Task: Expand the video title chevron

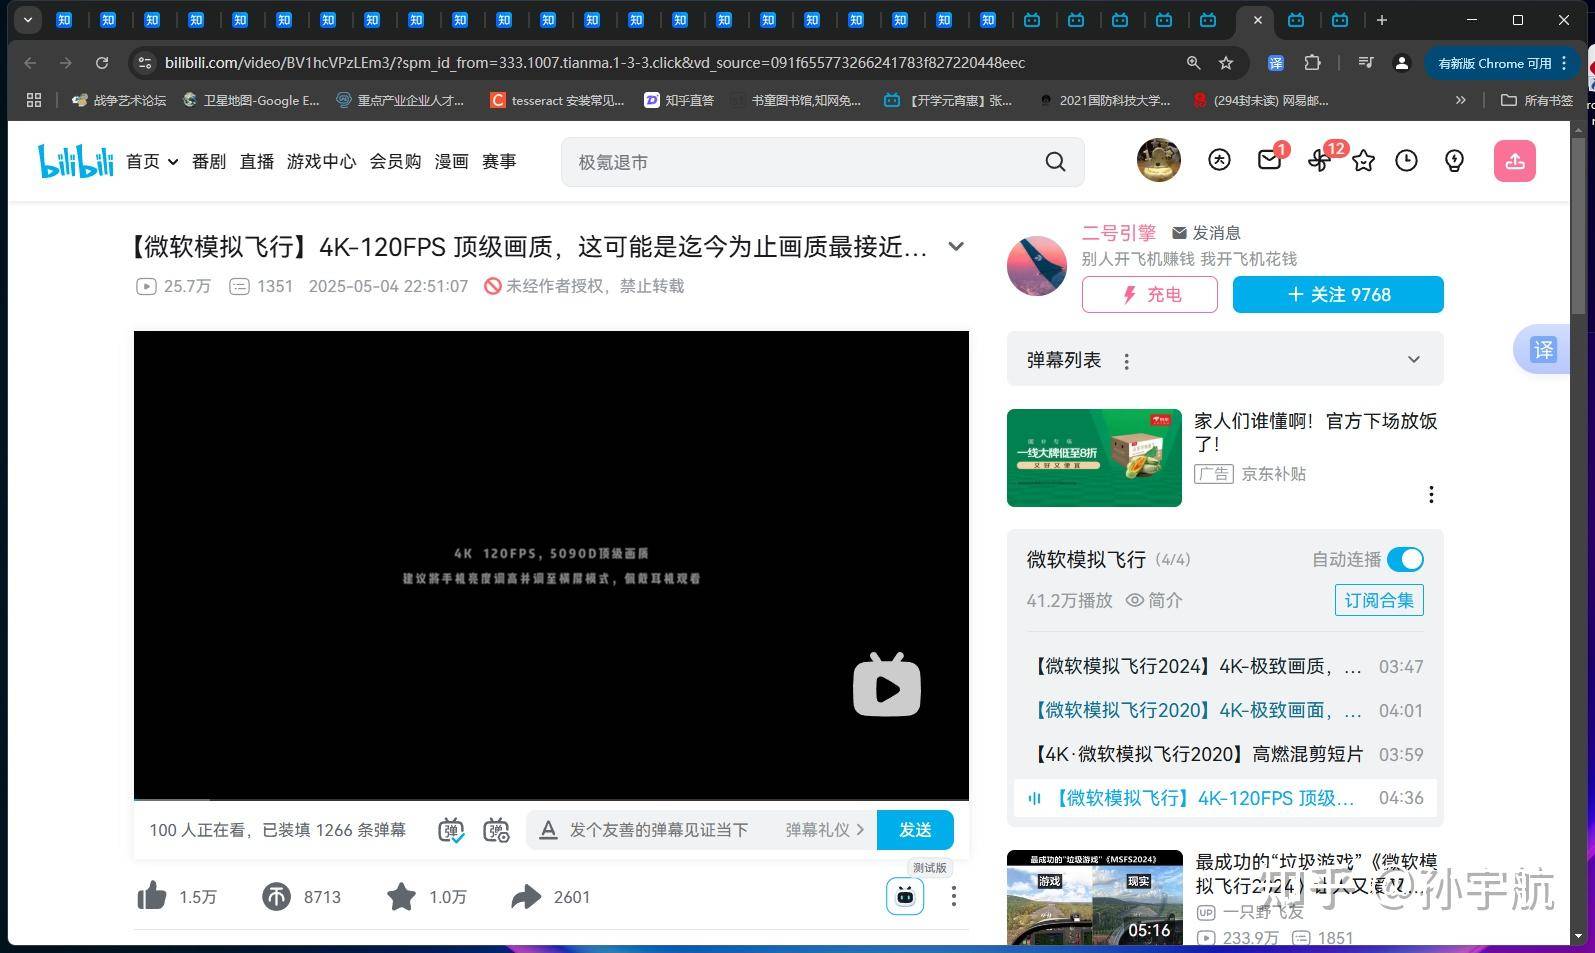Action: [x=956, y=246]
